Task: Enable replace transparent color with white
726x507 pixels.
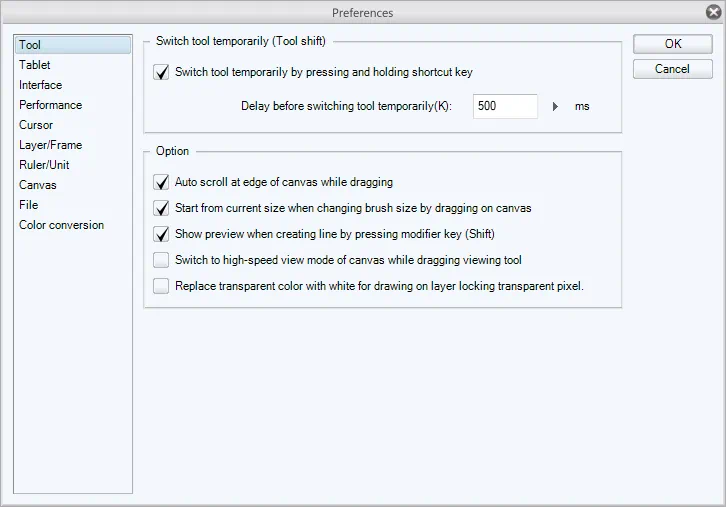Action: pos(161,286)
